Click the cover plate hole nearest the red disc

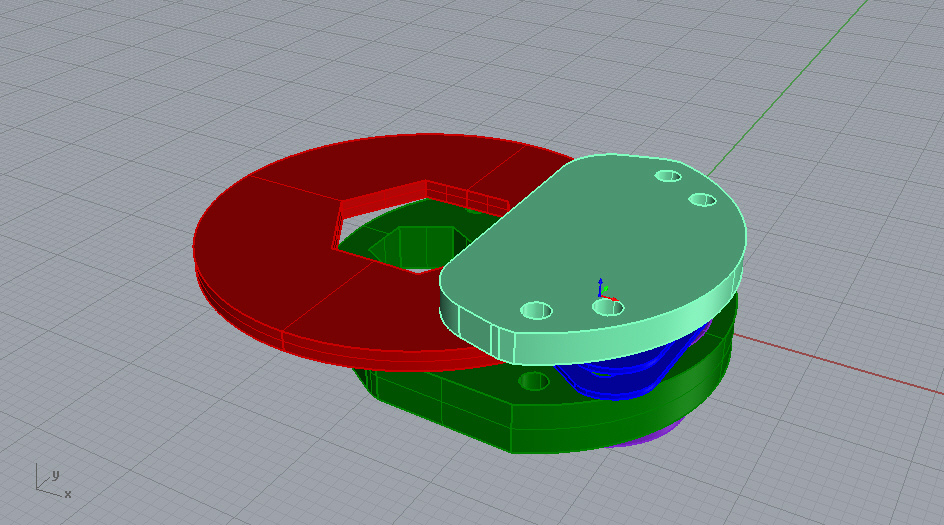point(537,310)
